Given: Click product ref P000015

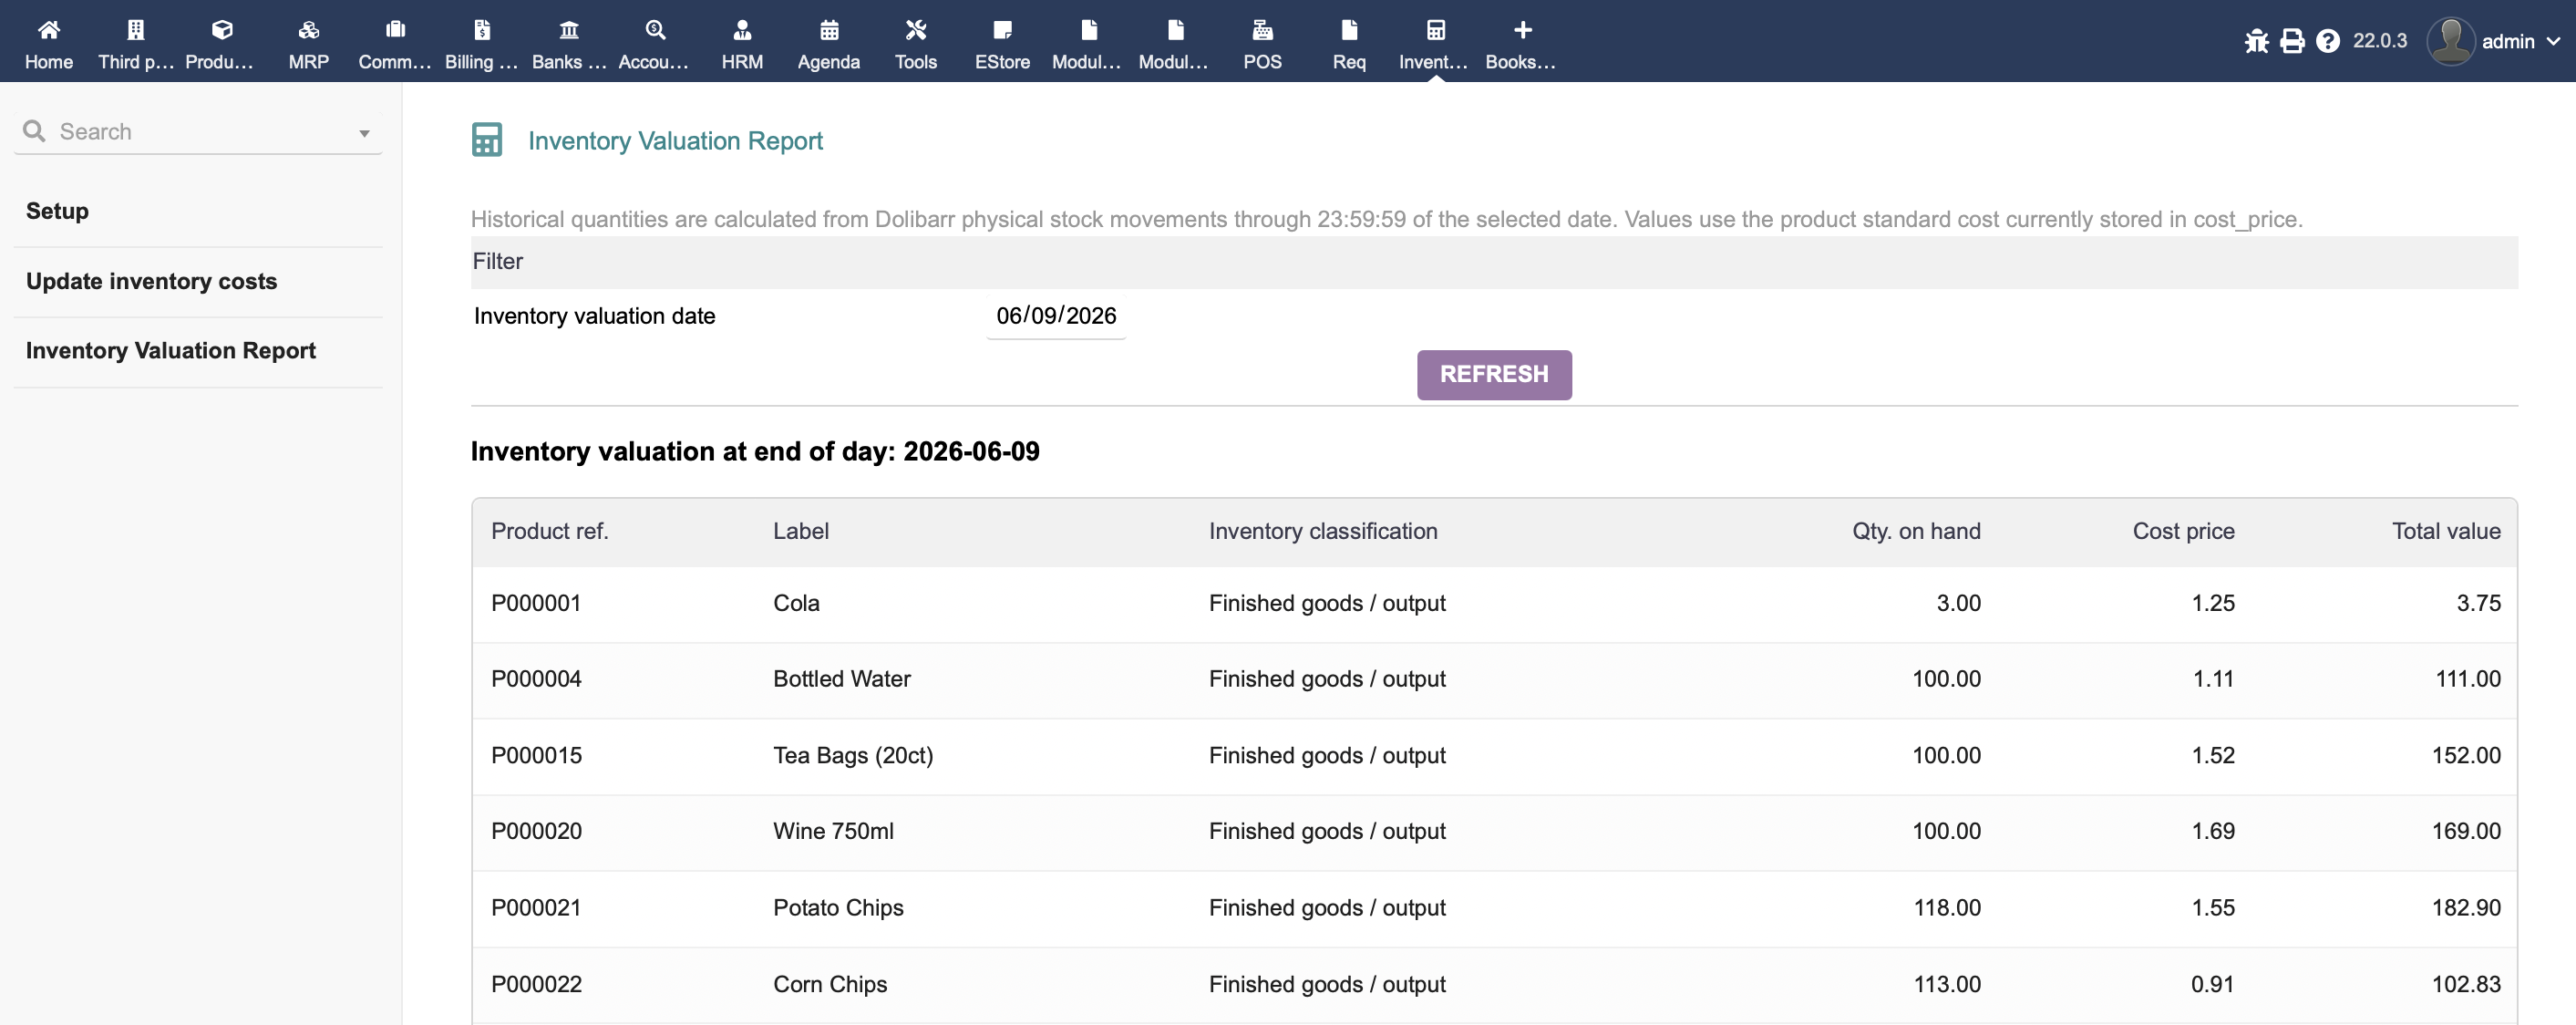Looking at the screenshot, I should (536, 755).
